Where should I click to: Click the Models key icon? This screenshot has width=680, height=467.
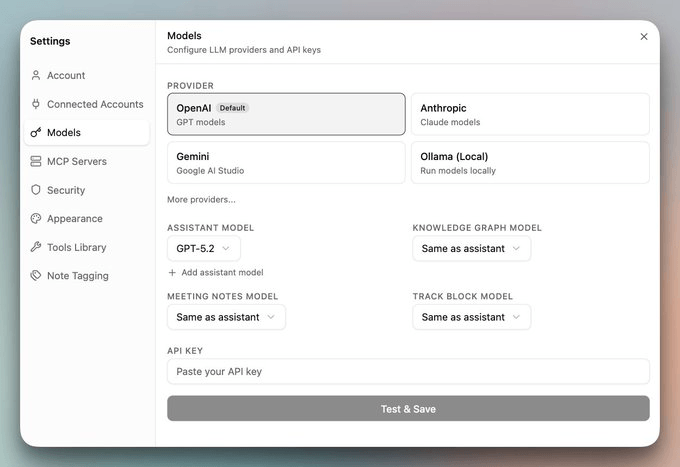tap(36, 132)
